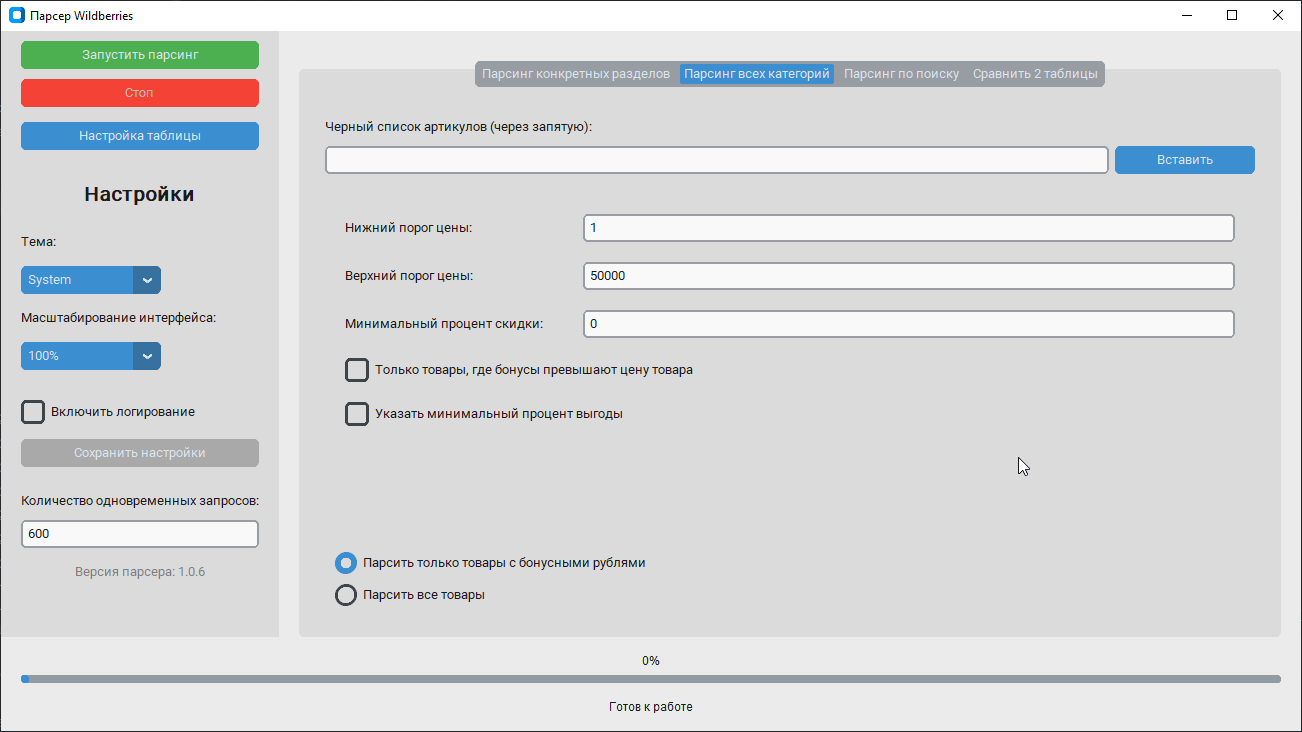Minimize the Парсер Wildberries window
The image size is (1302, 732).
[x=1187, y=16]
